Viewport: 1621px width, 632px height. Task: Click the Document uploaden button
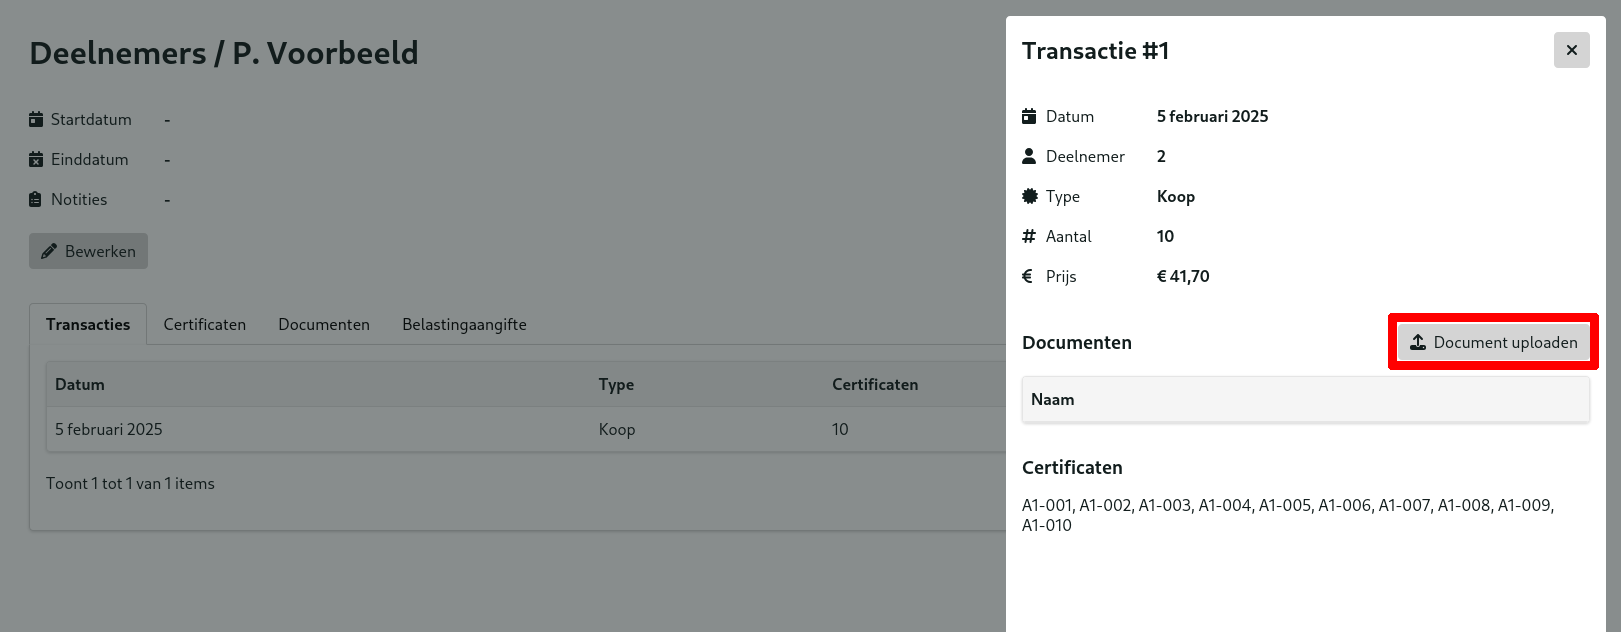point(1493,342)
